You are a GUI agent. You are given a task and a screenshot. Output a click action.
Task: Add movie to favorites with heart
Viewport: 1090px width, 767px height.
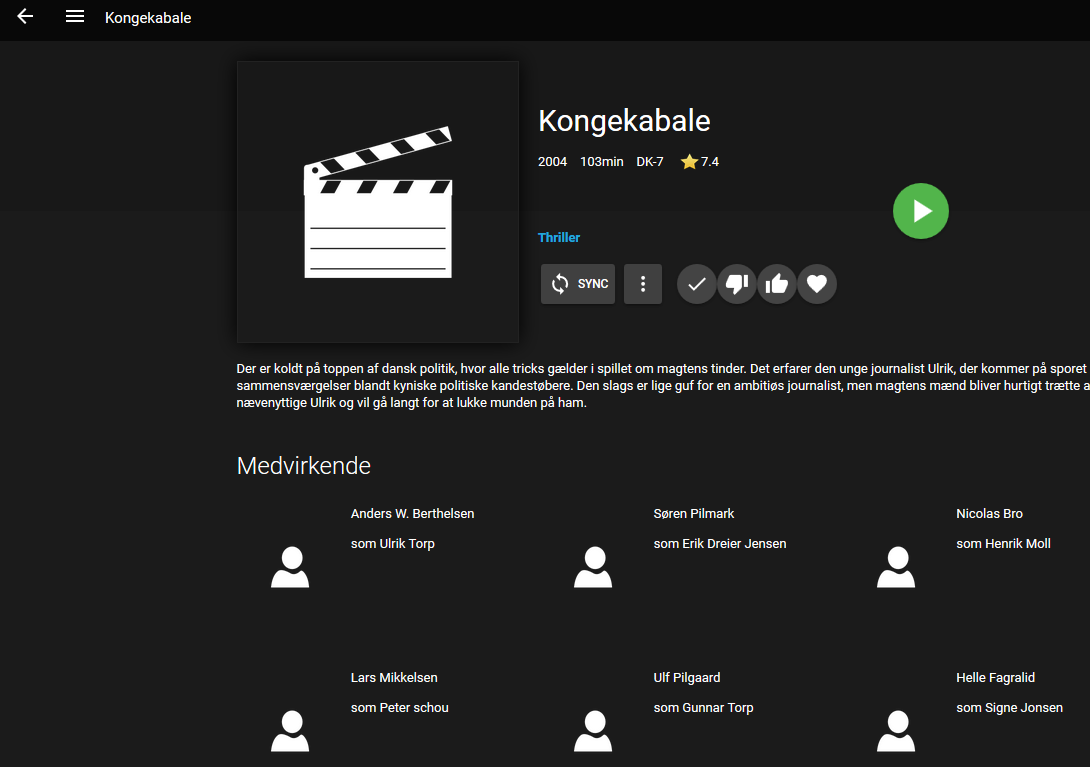[817, 284]
